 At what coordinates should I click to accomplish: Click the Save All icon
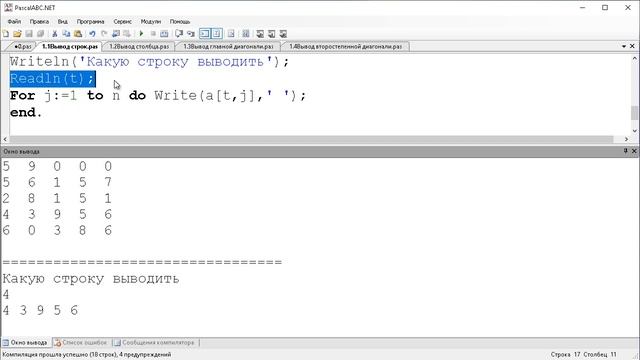tap(40, 34)
